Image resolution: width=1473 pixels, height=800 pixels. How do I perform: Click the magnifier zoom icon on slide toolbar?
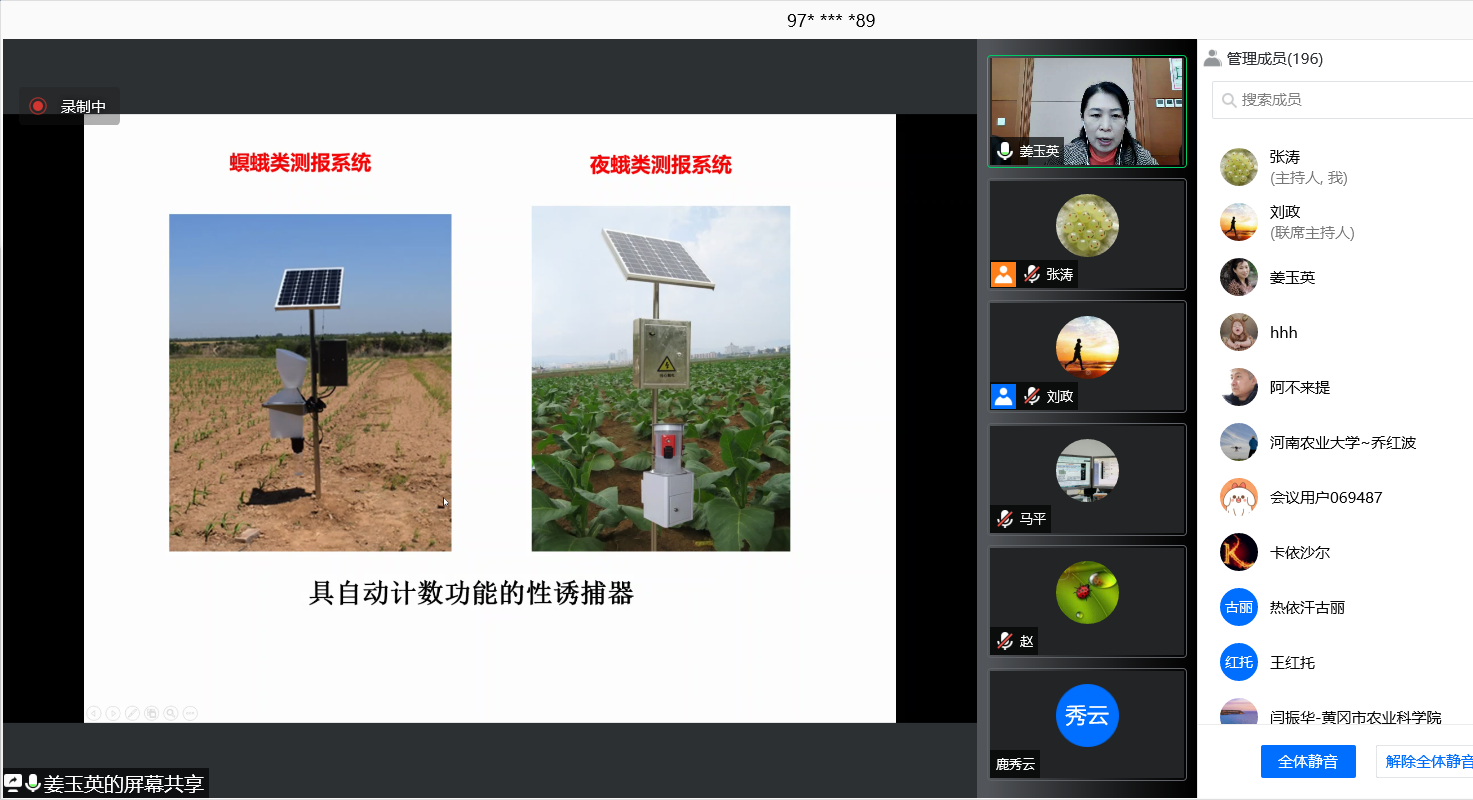coord(171,713)
